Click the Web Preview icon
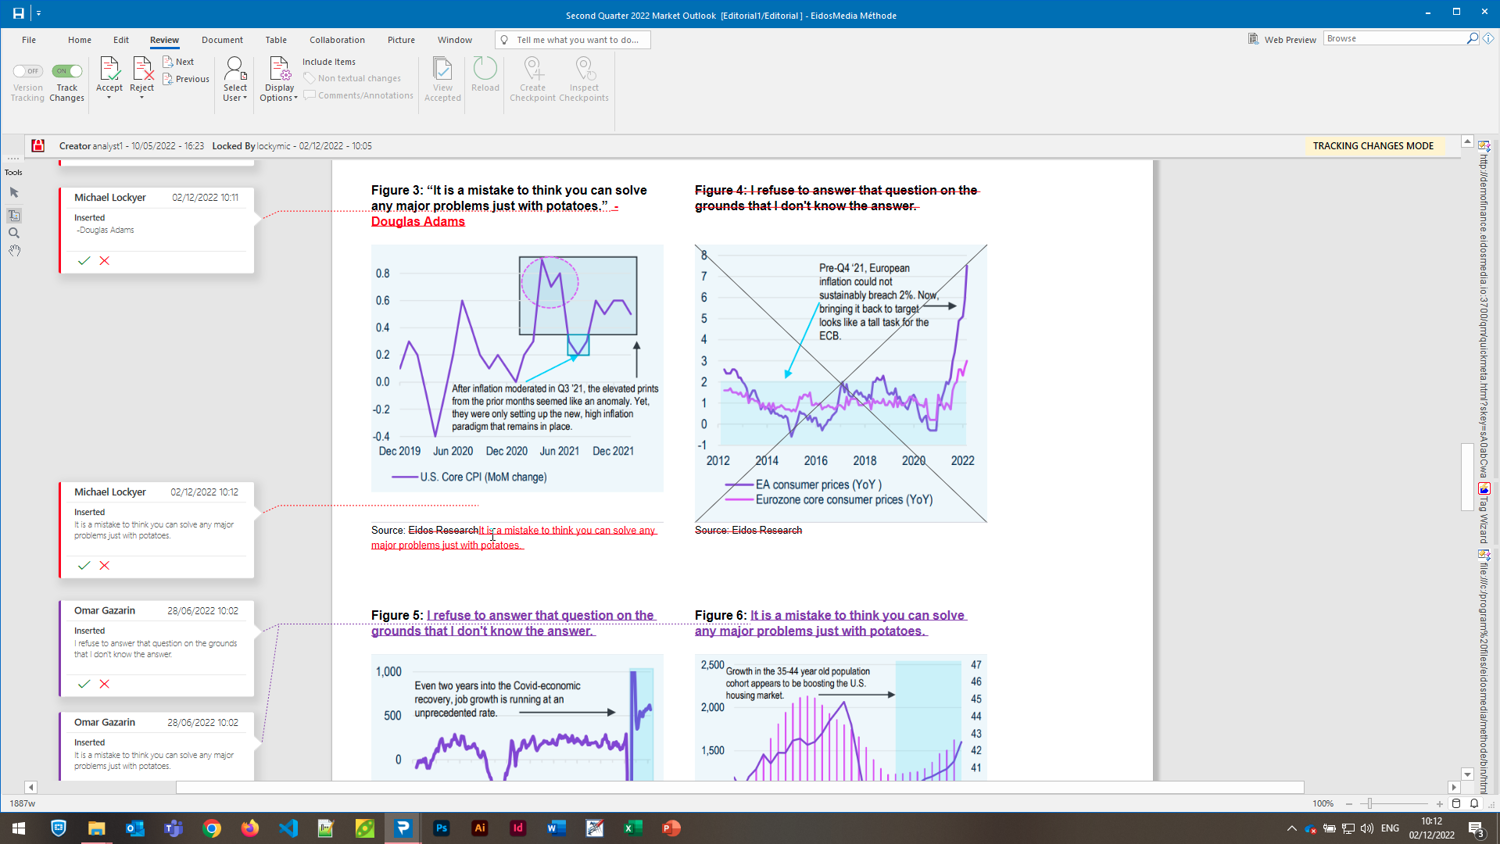 (x=1253, y=39)
